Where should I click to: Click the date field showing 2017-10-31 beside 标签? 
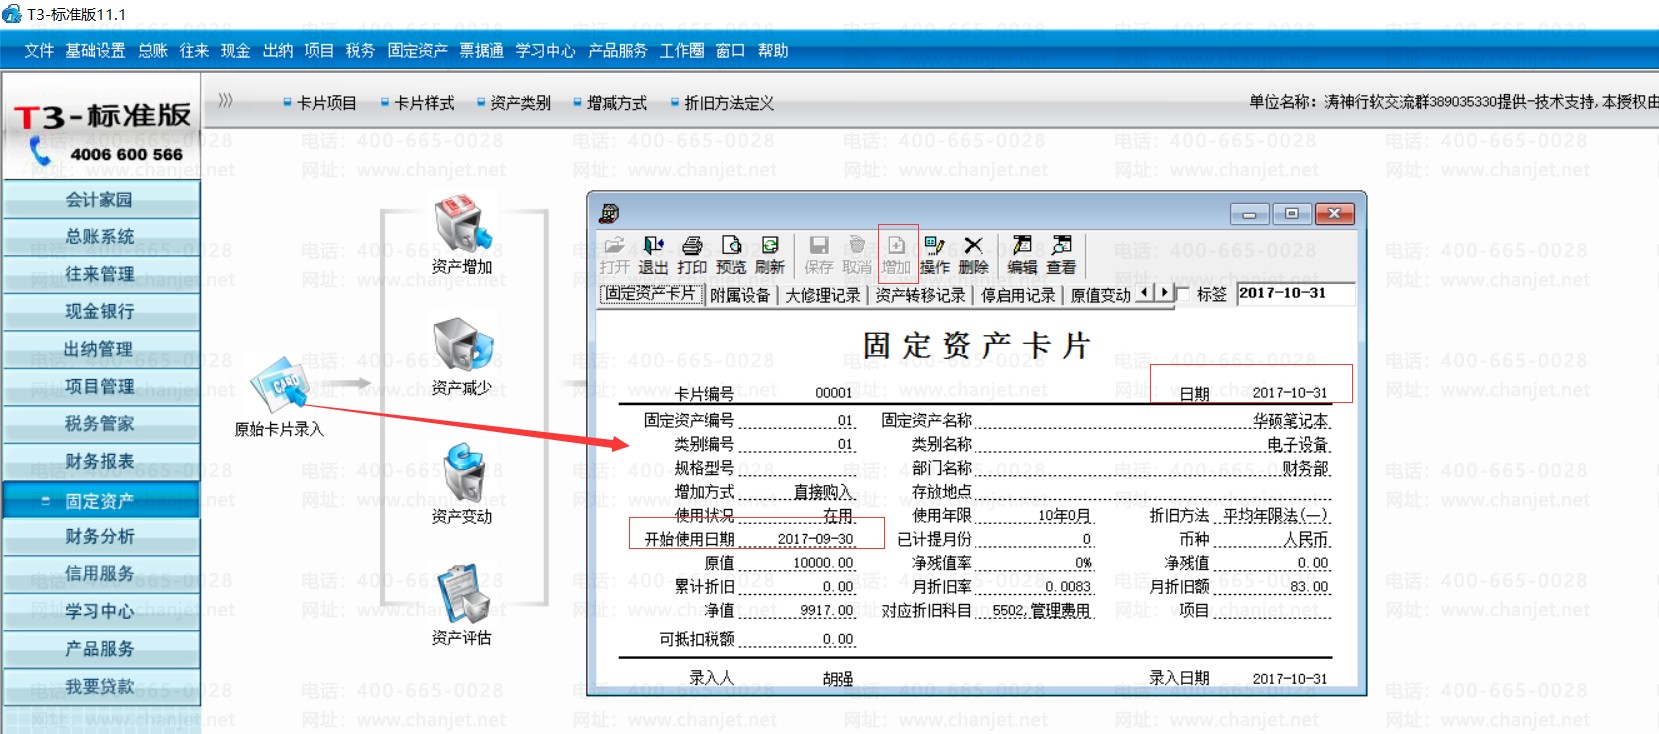pos(1296,293)
